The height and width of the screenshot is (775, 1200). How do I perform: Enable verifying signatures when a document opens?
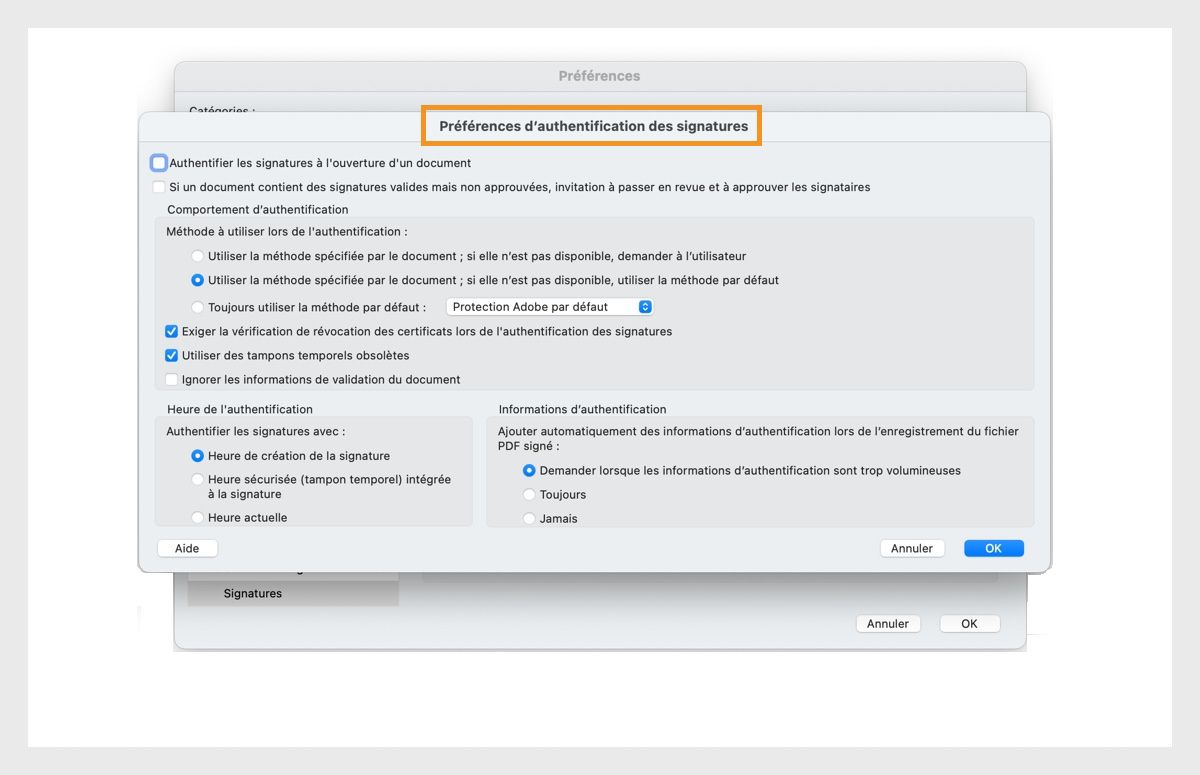click(x=158, y=162)
